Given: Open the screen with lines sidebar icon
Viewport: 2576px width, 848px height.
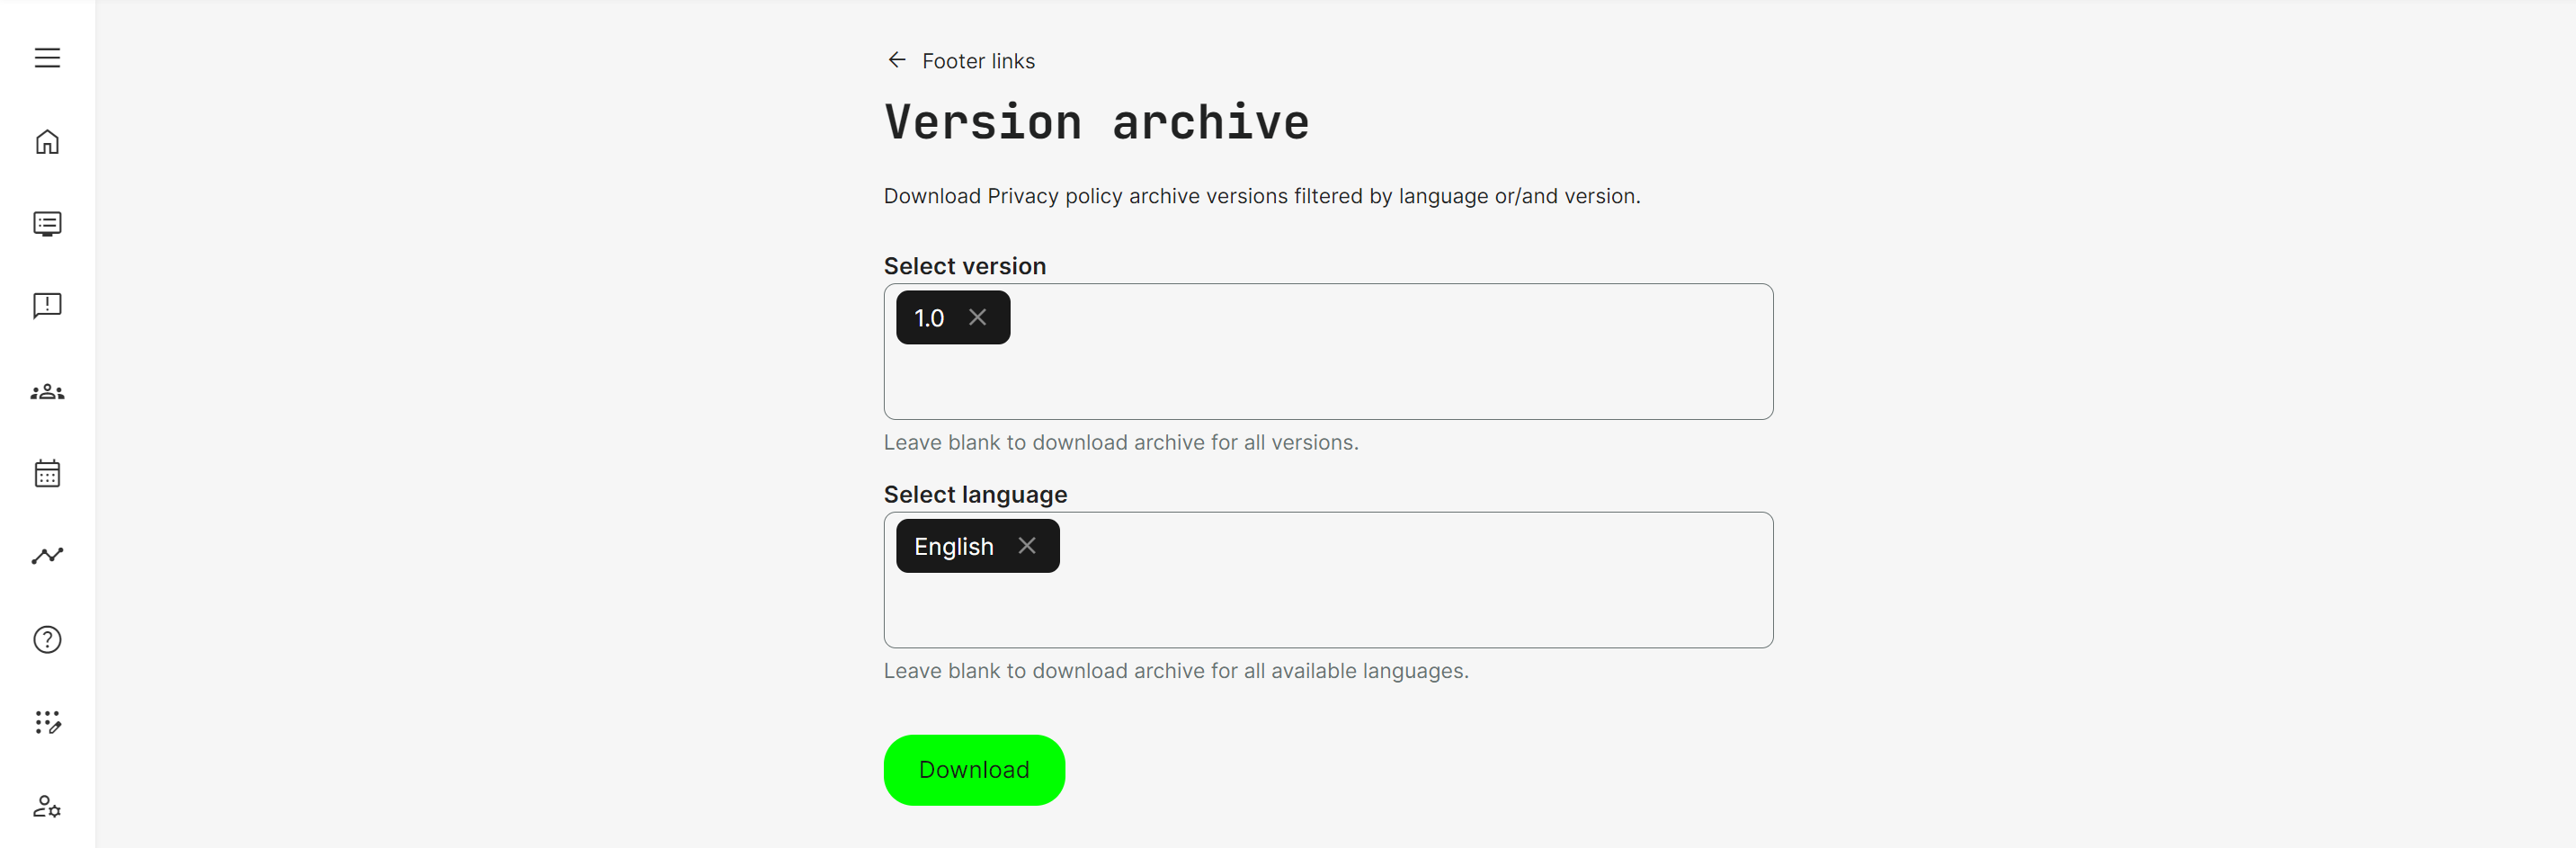Looking at the screenshot, I should point(47,224).
